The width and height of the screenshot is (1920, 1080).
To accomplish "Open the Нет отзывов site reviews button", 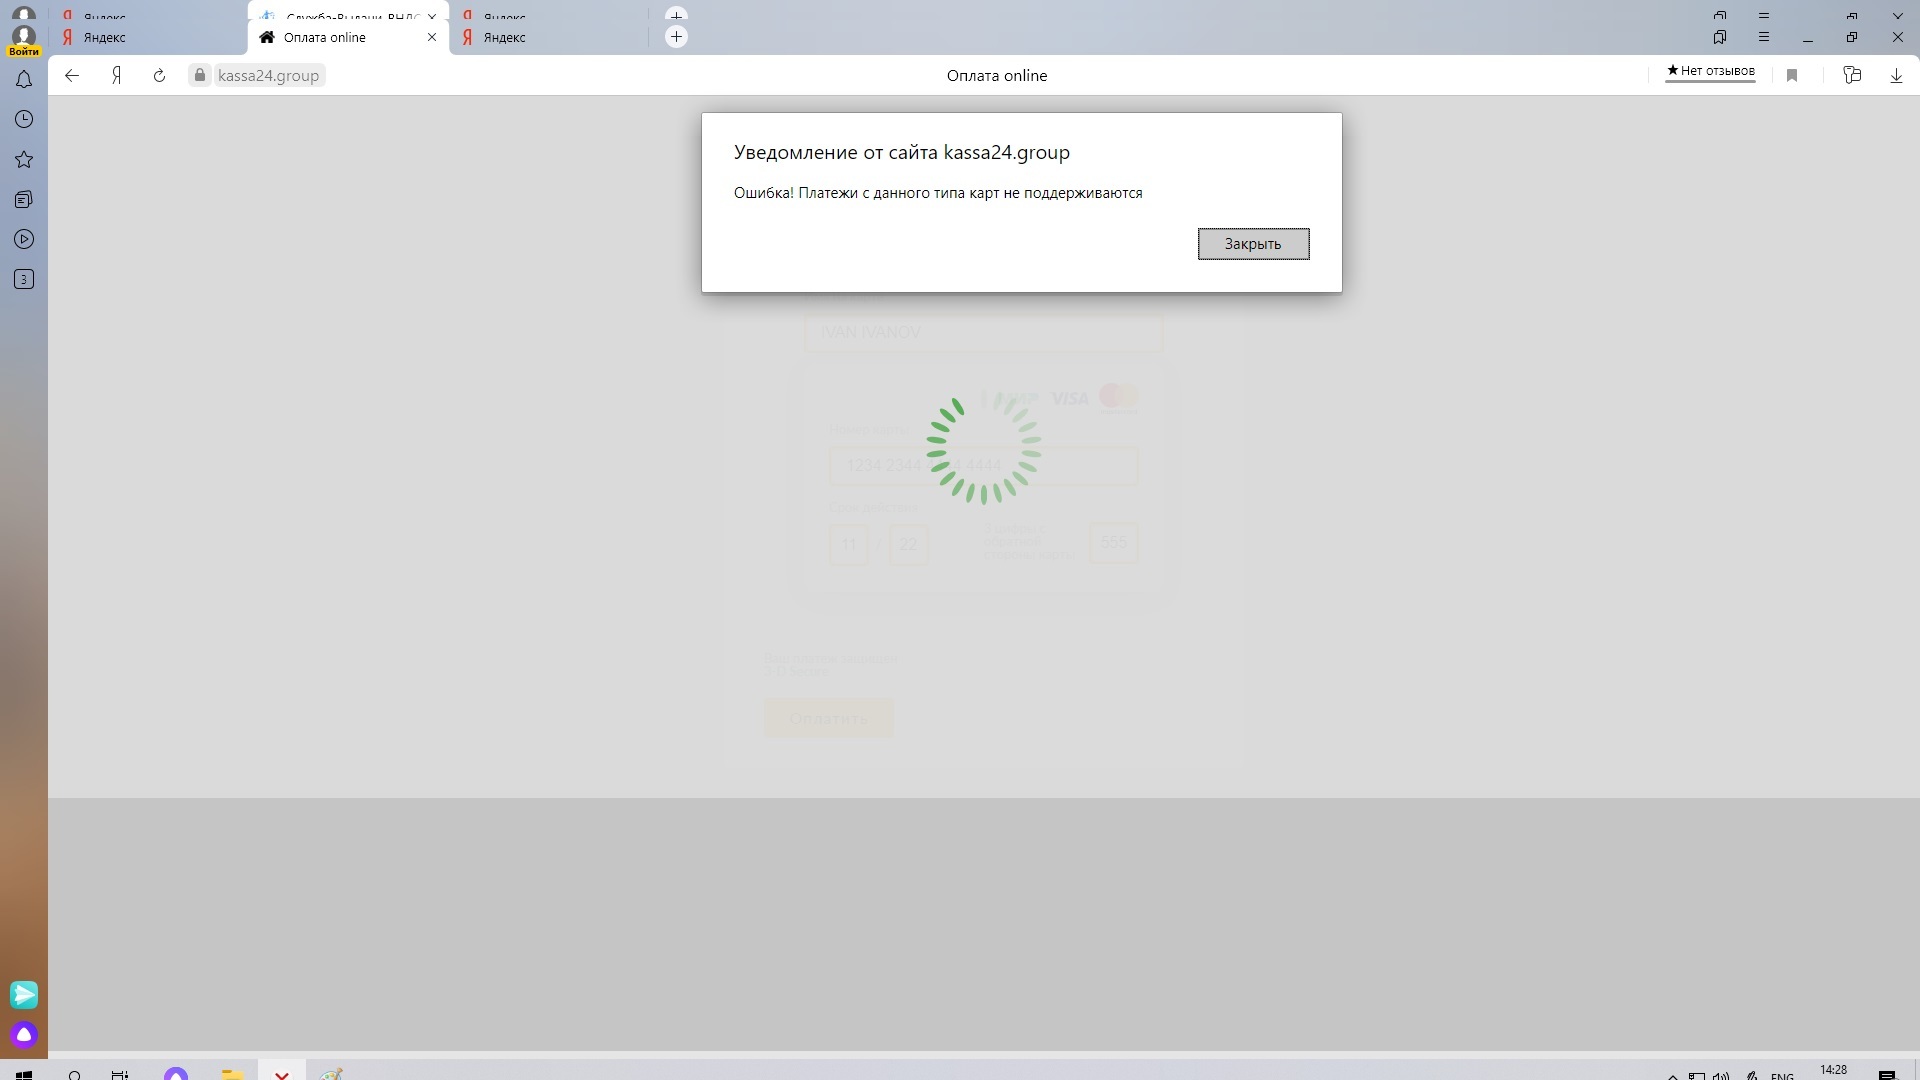I will pos(1711,71).
